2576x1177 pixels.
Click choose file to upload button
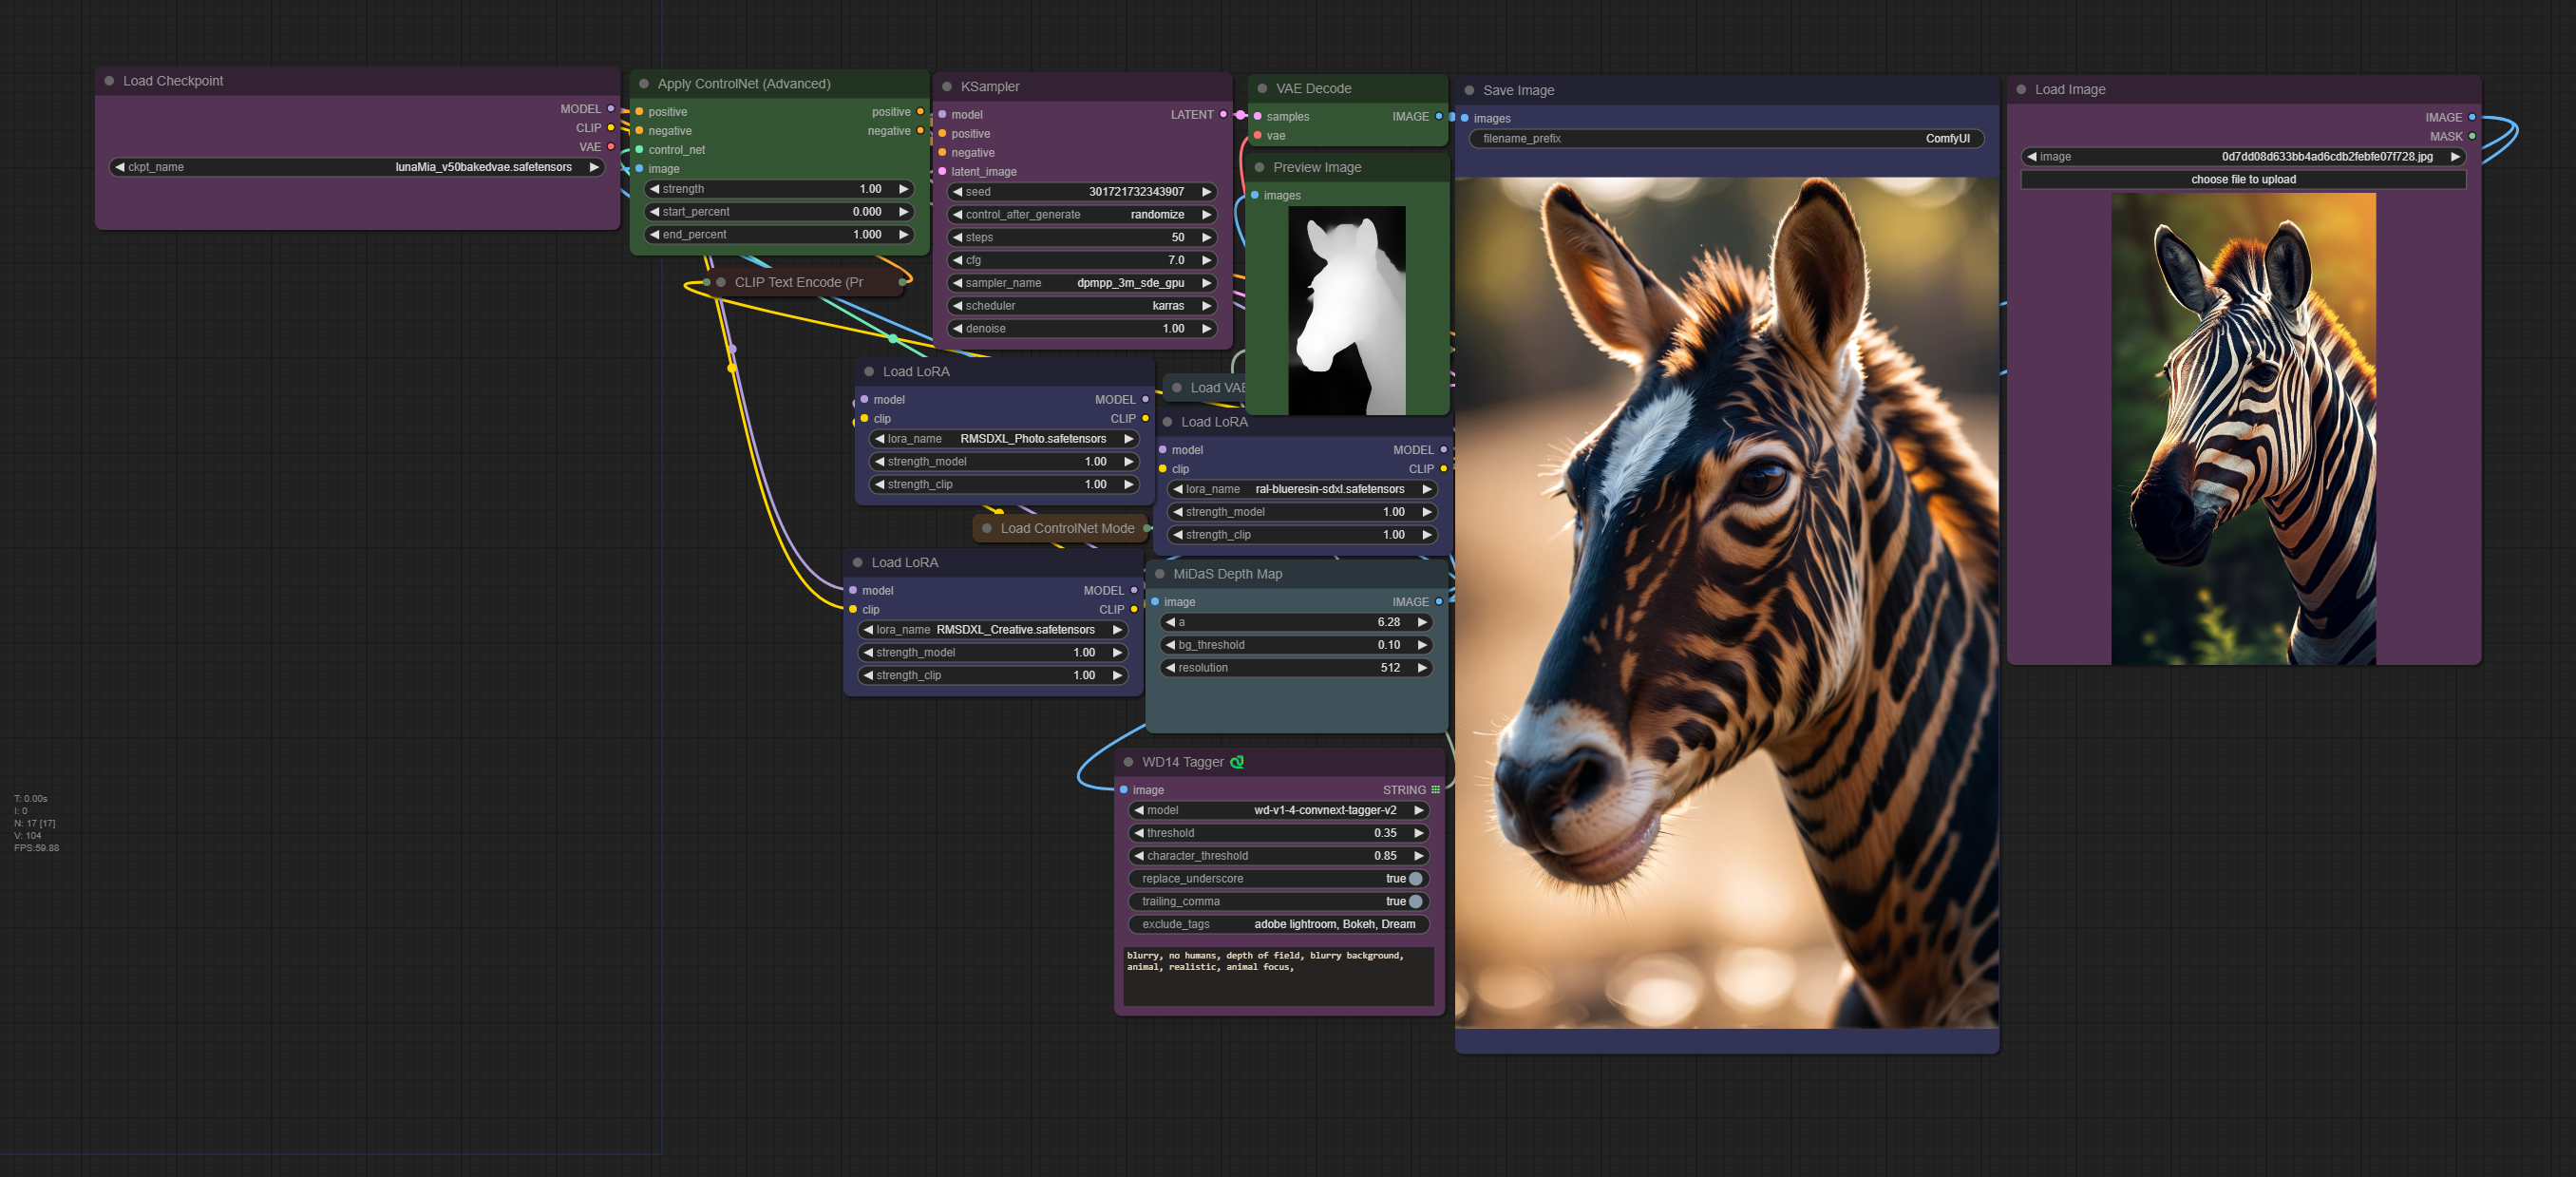(2242, 180)
